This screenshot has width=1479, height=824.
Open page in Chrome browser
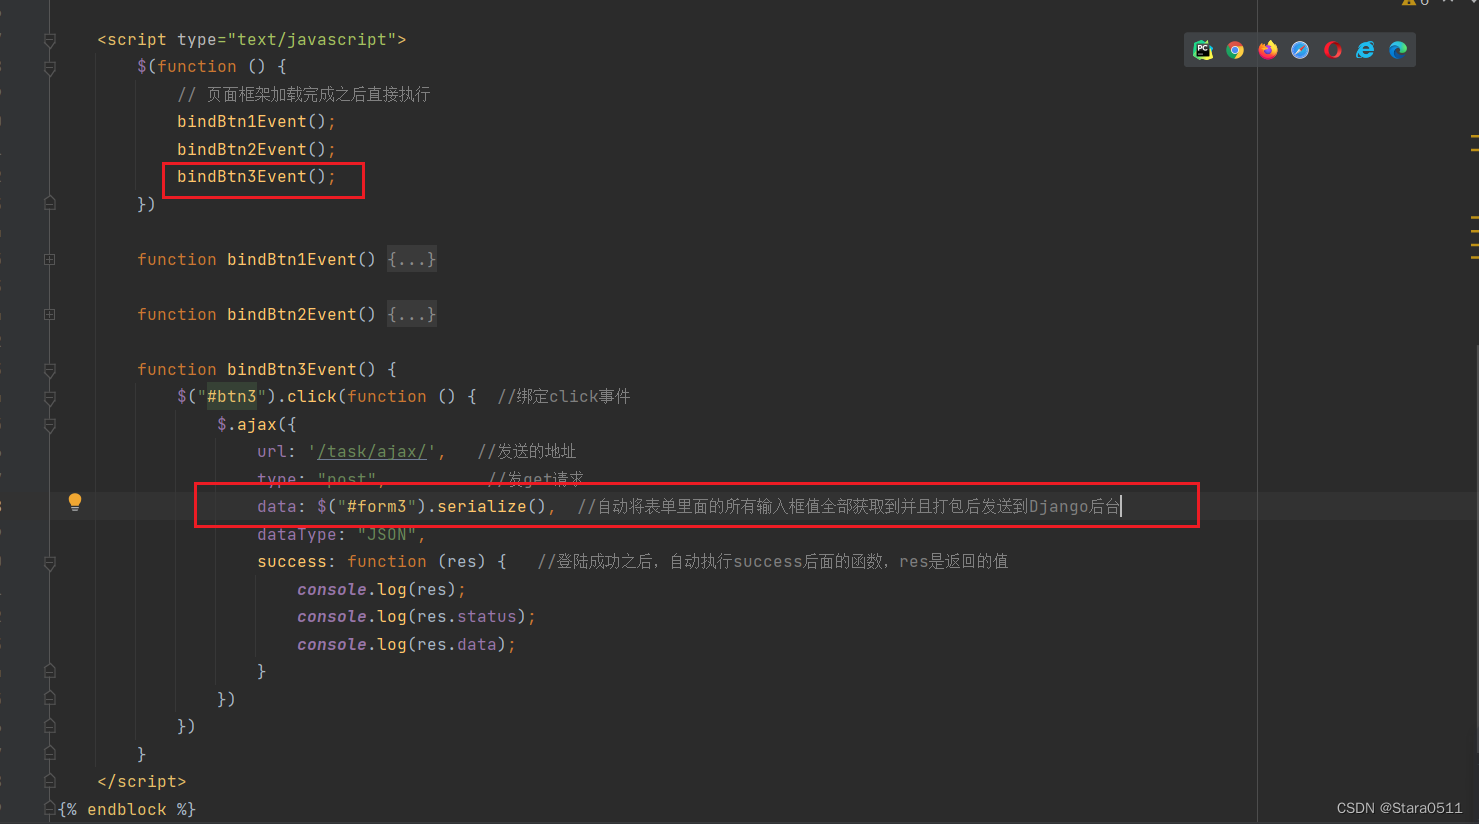[1235, 50]
